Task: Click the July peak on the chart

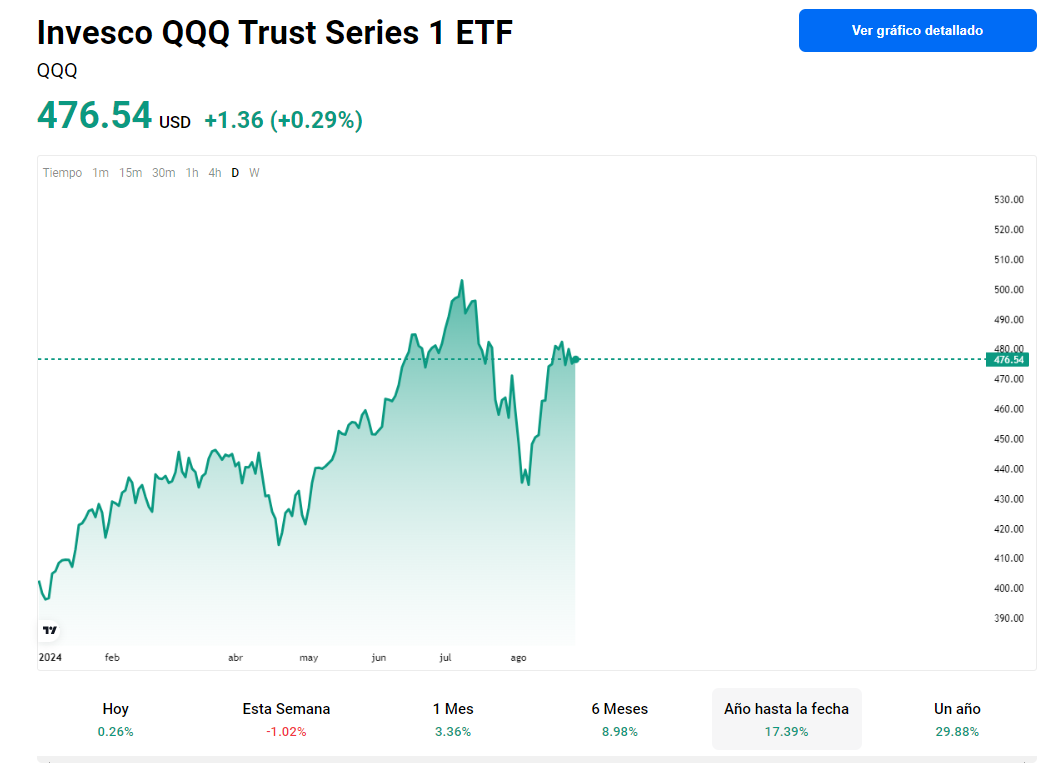Action: click(461, 281)
